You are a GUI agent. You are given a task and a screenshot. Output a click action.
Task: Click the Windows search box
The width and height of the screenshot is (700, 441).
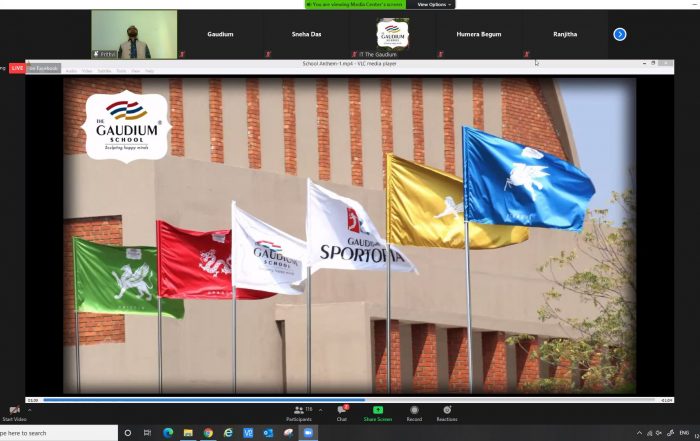point(58,433)
